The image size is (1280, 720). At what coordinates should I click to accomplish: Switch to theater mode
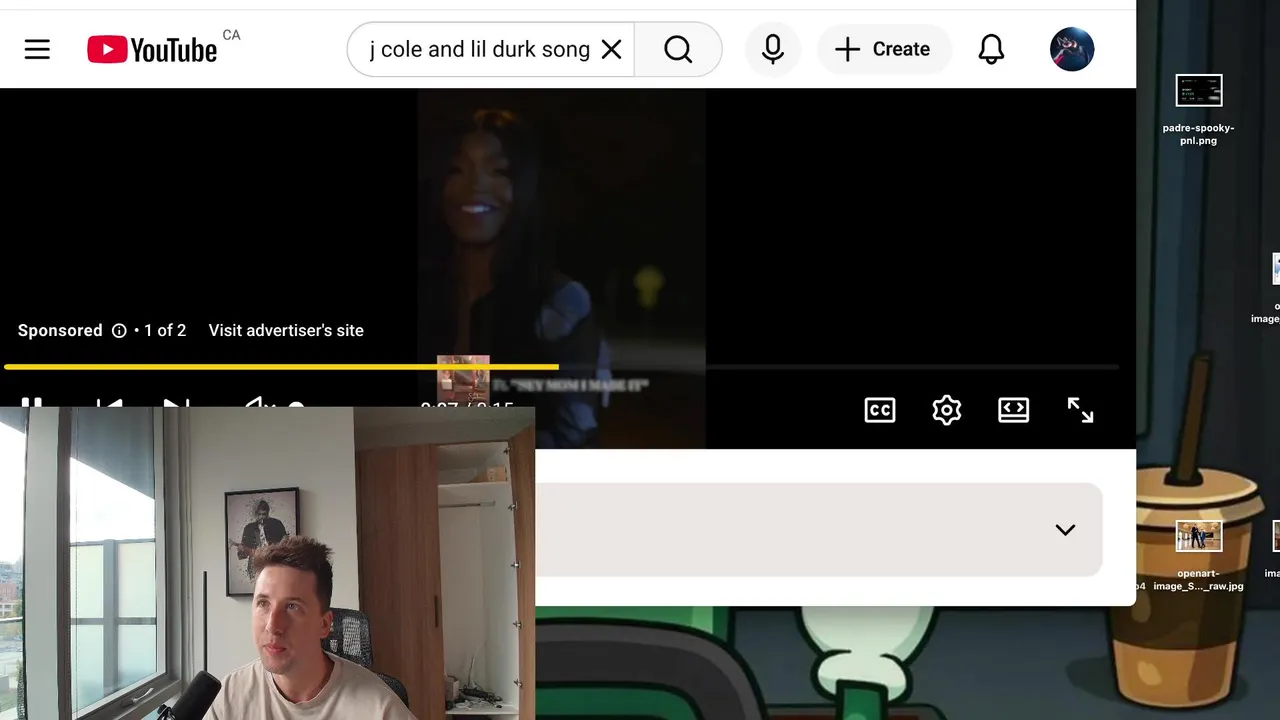[1014, 410]
